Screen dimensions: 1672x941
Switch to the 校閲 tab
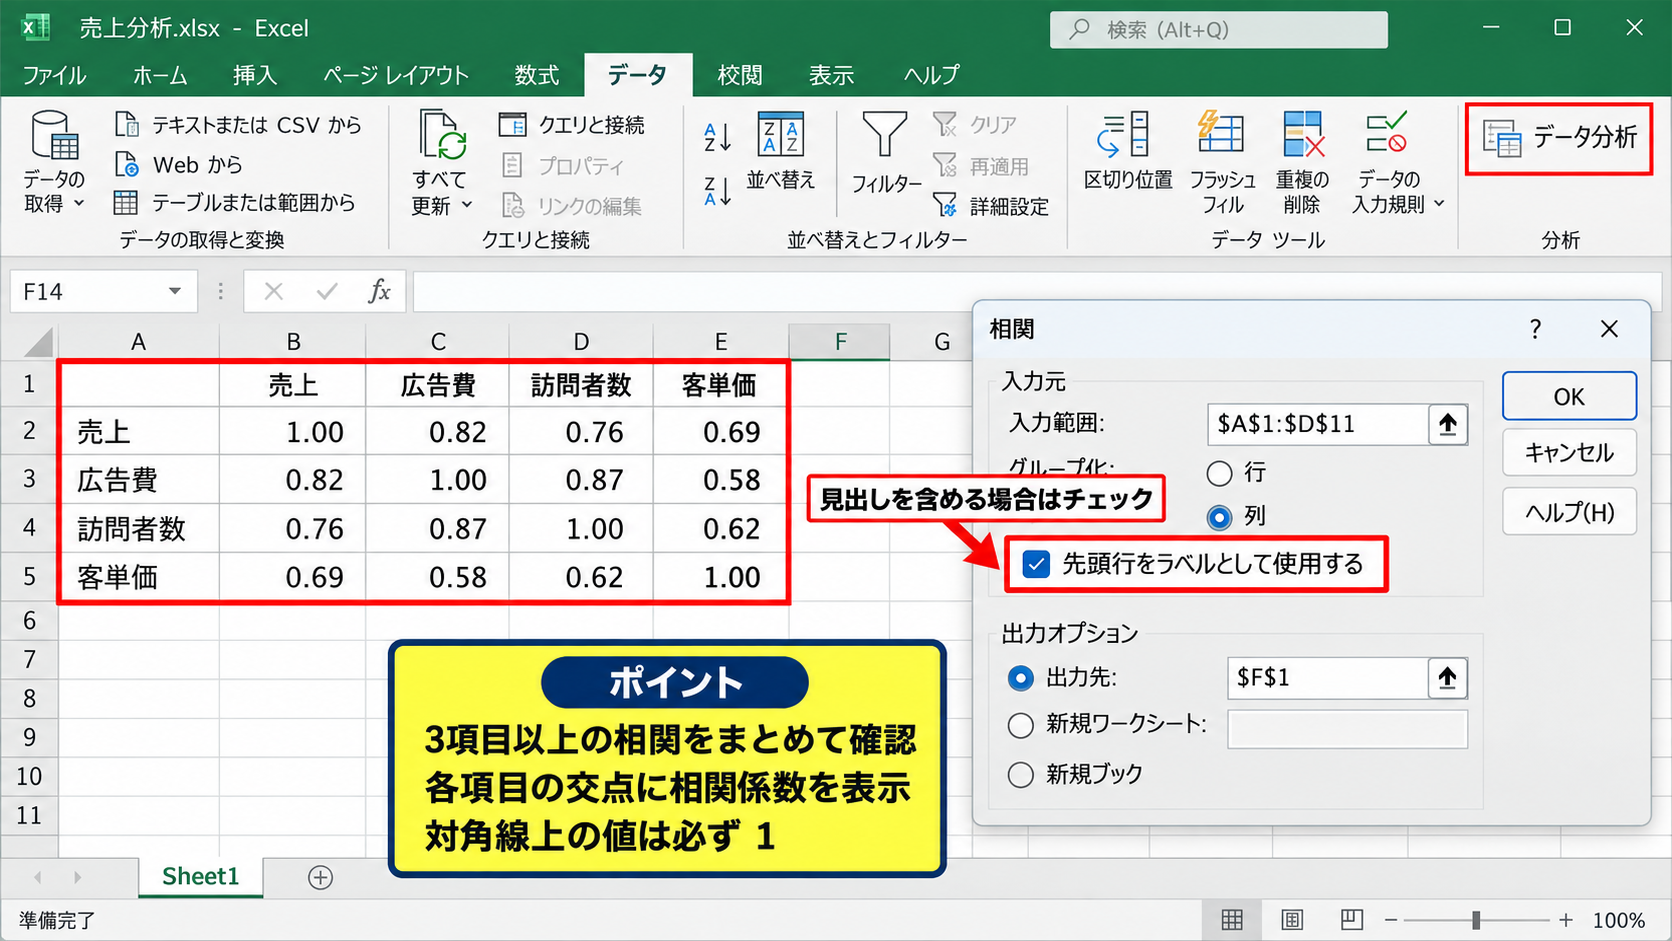pos(740,75)
